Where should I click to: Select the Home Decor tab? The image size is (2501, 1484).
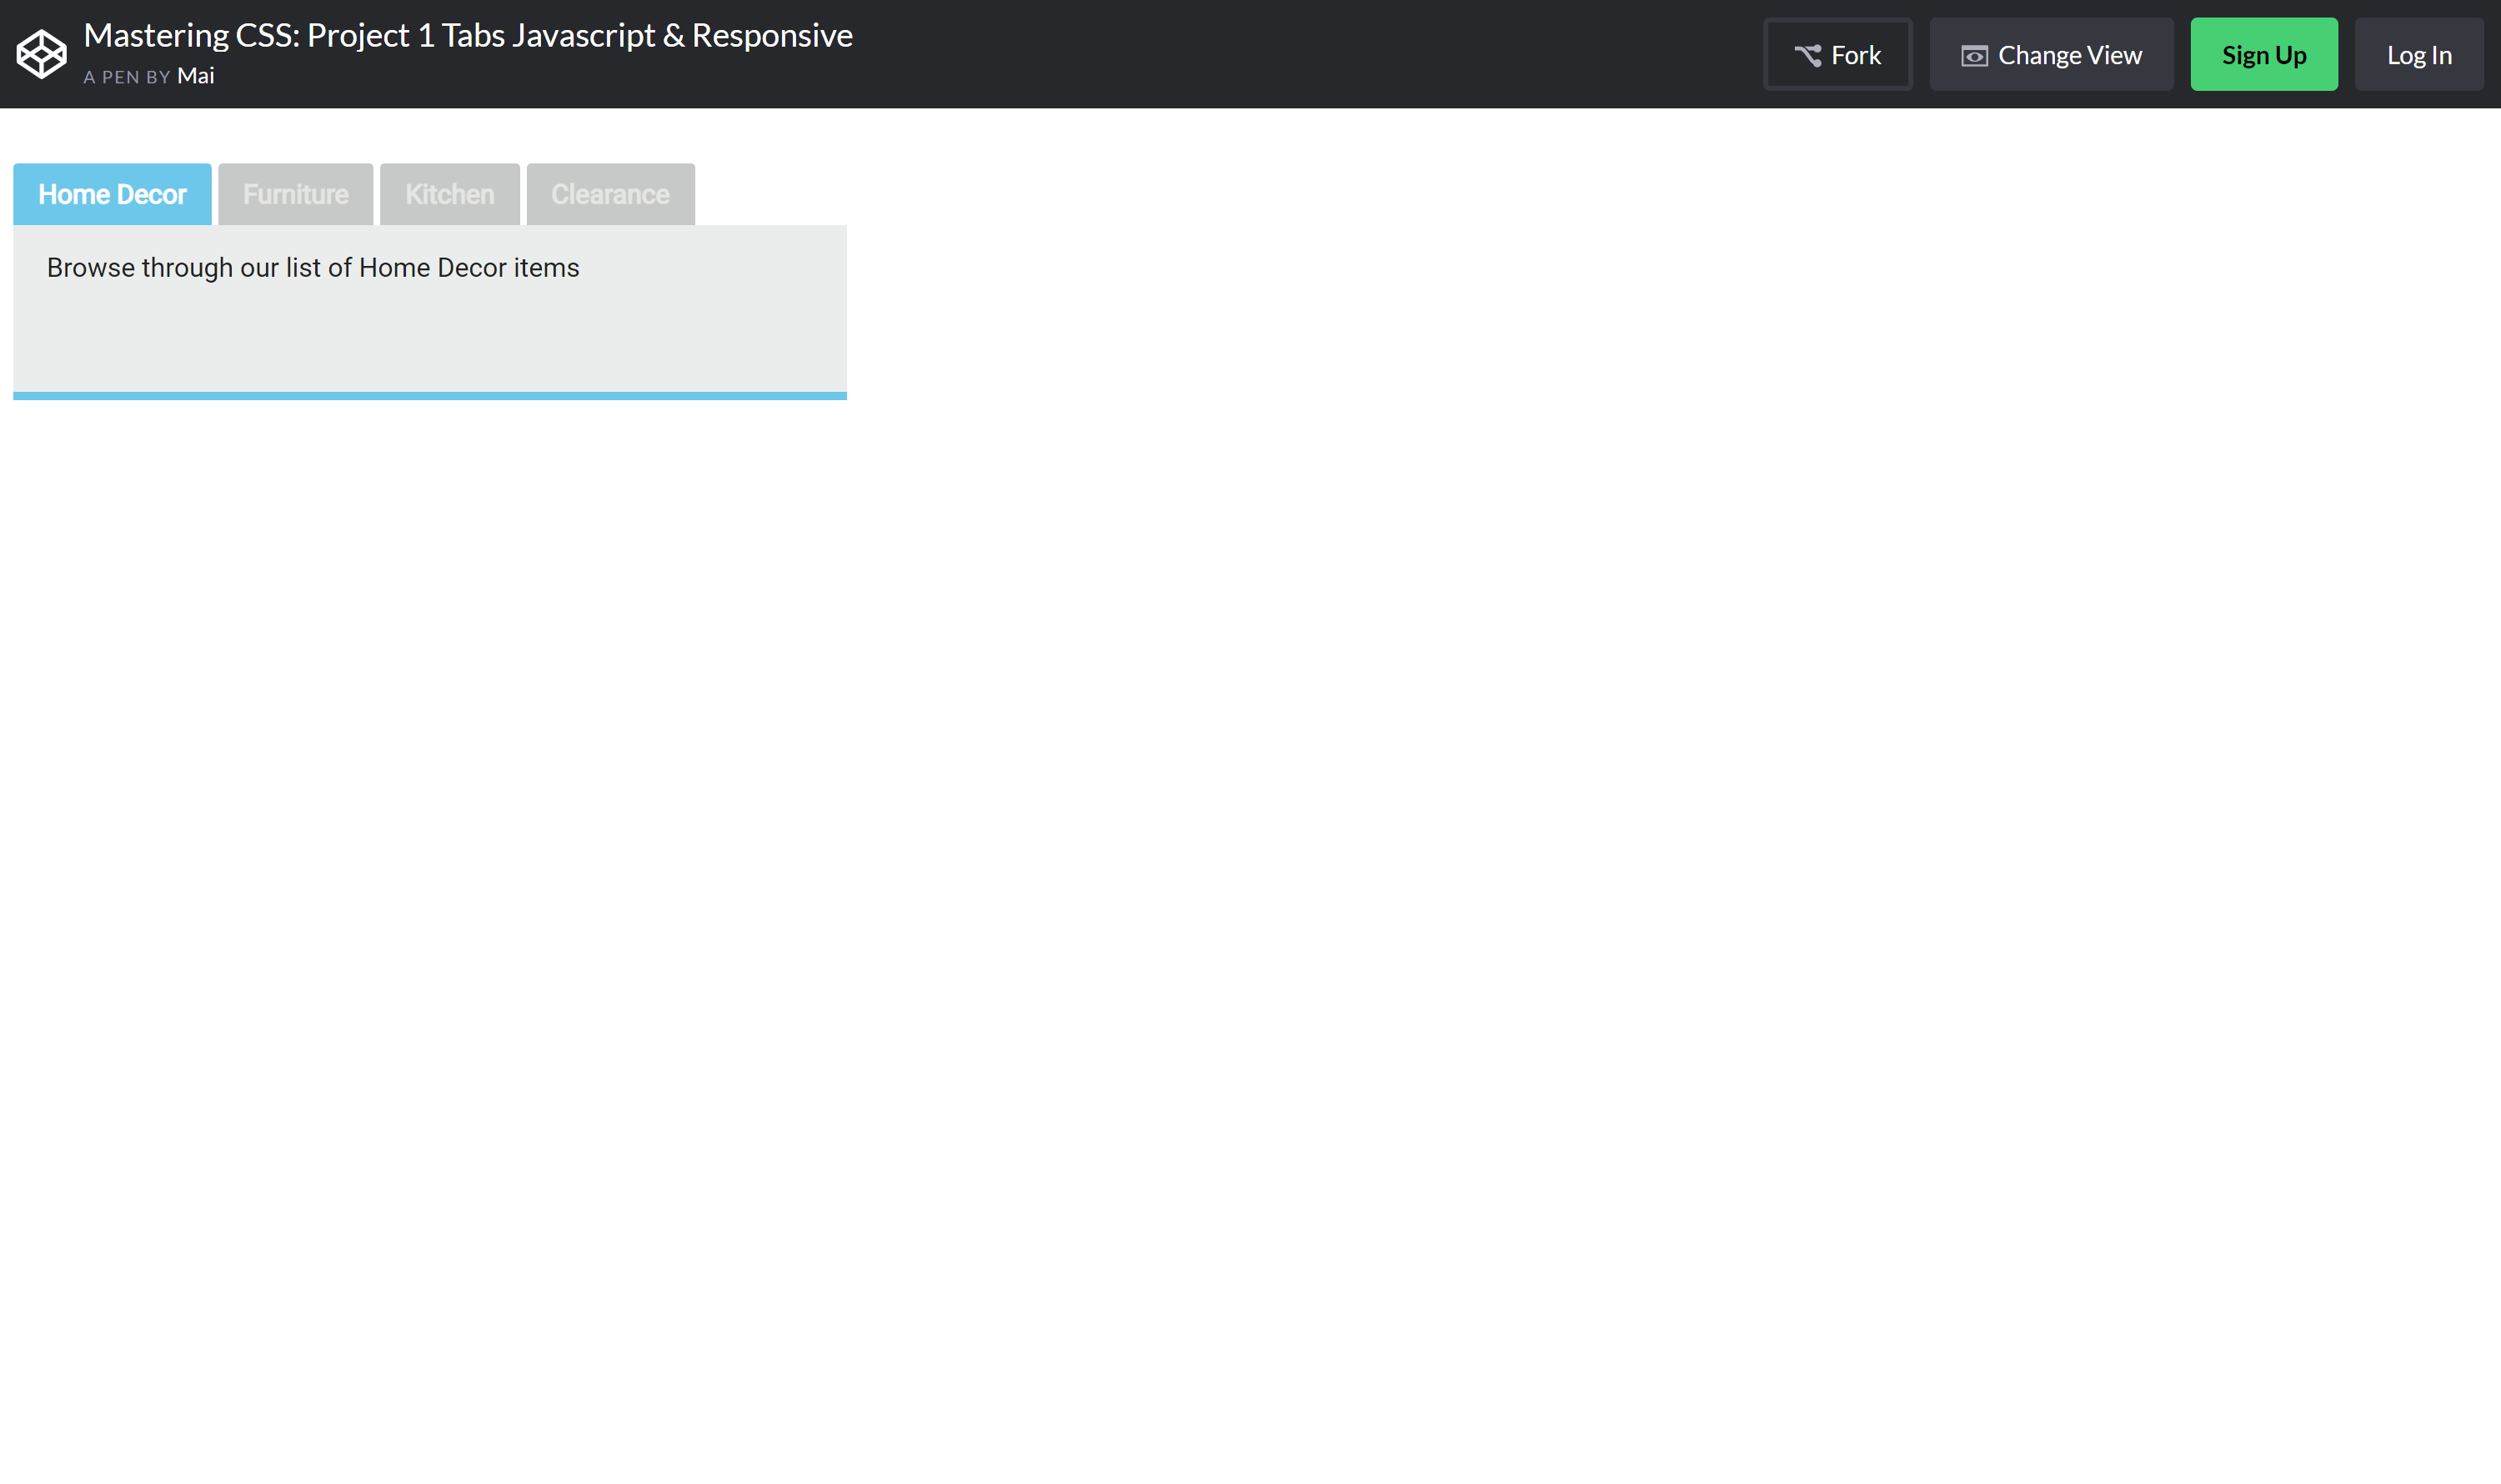coord(112,194)
